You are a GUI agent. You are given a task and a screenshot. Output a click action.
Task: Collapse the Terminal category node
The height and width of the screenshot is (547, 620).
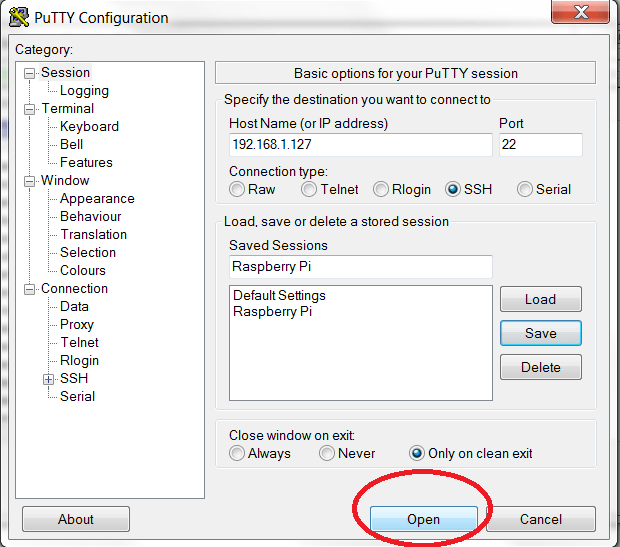click(30, 109)
